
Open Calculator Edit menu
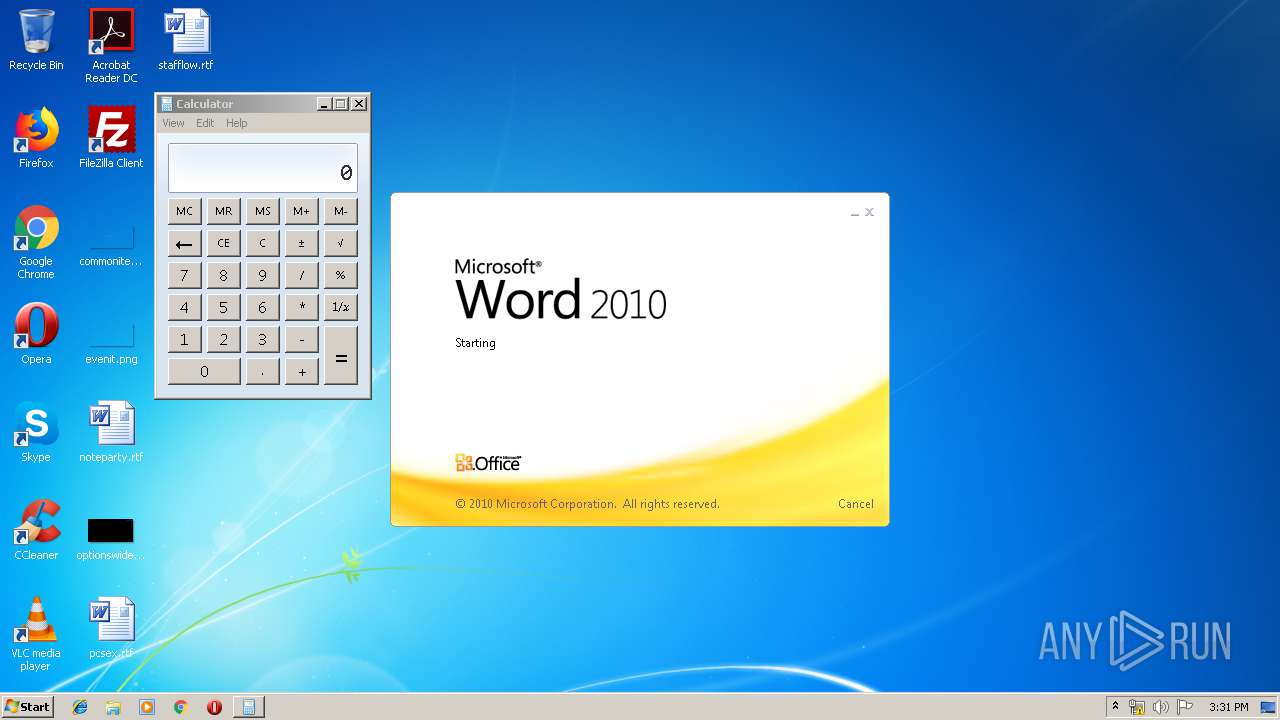tap(205, 123)
